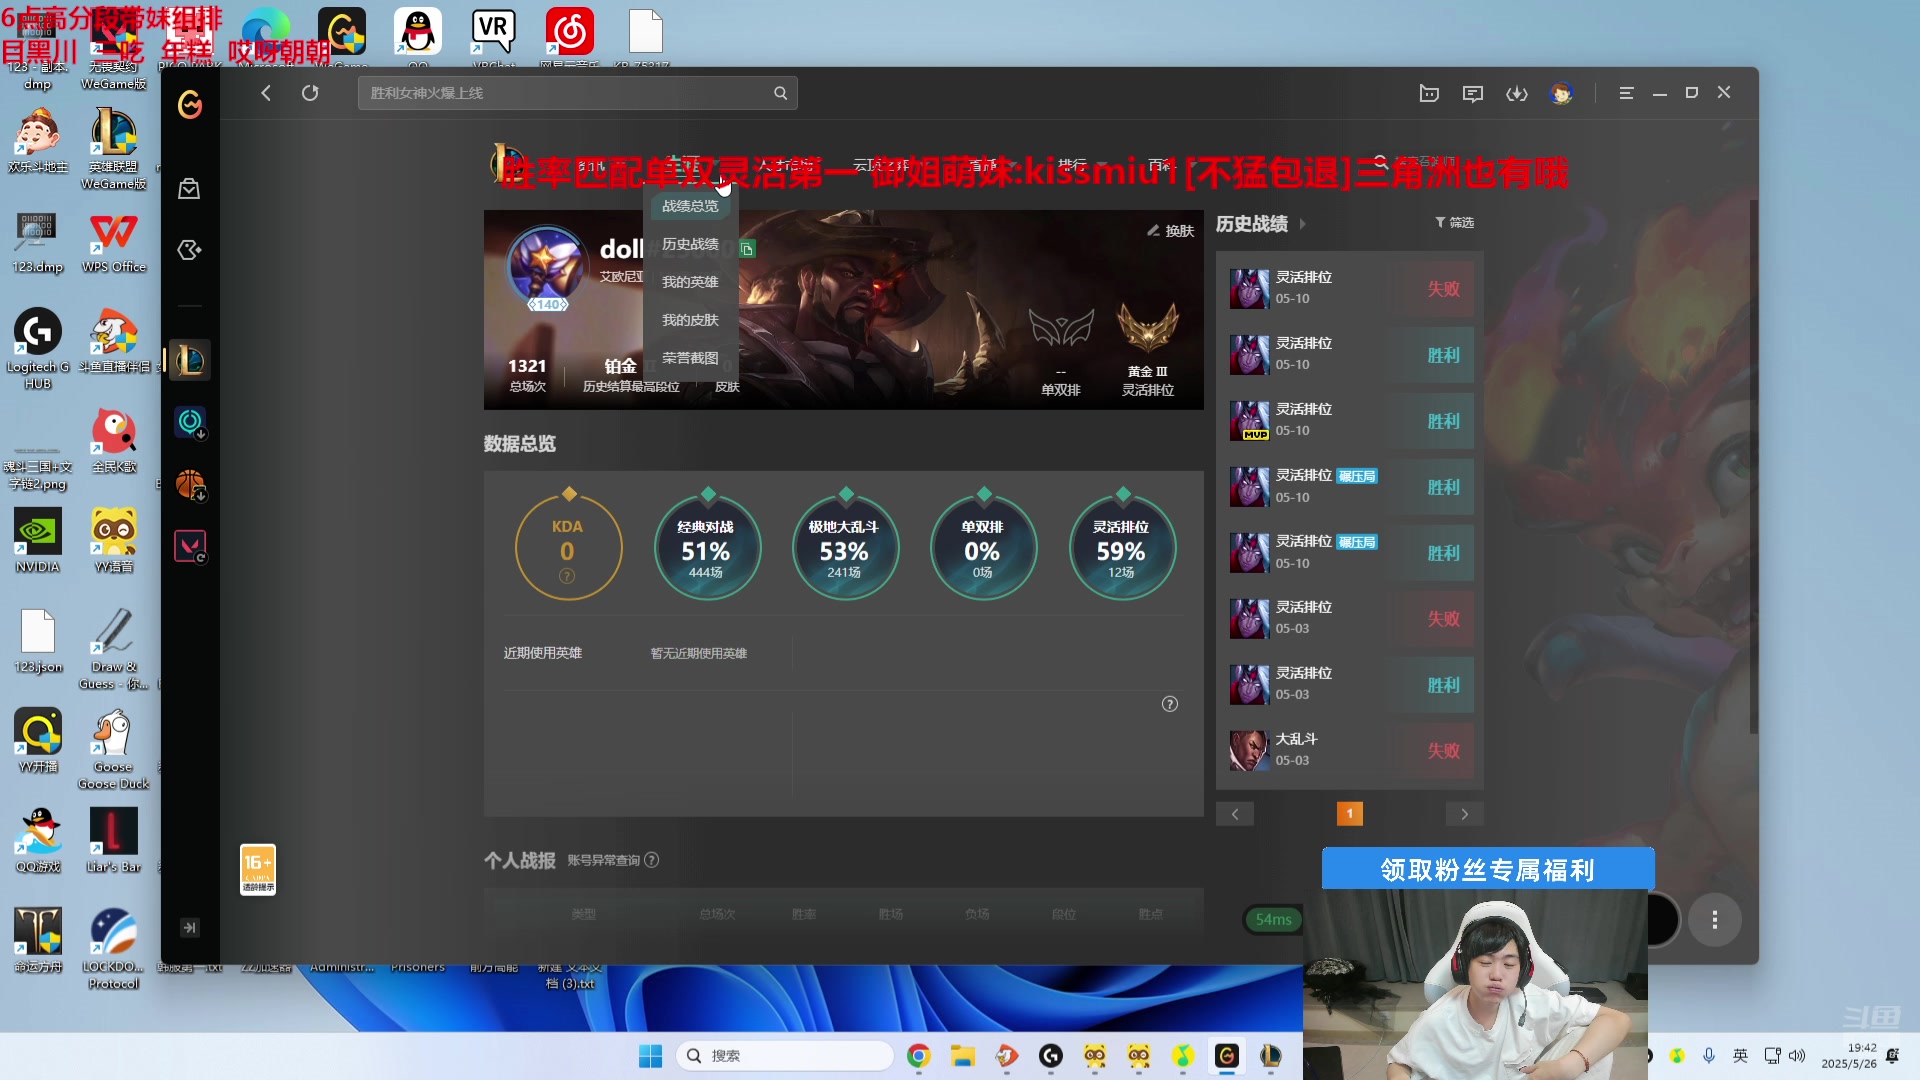The image size is (1920, 1080).
Task: Open the Goose Goose Duck desktop shortcut
Action: [114, 749]
